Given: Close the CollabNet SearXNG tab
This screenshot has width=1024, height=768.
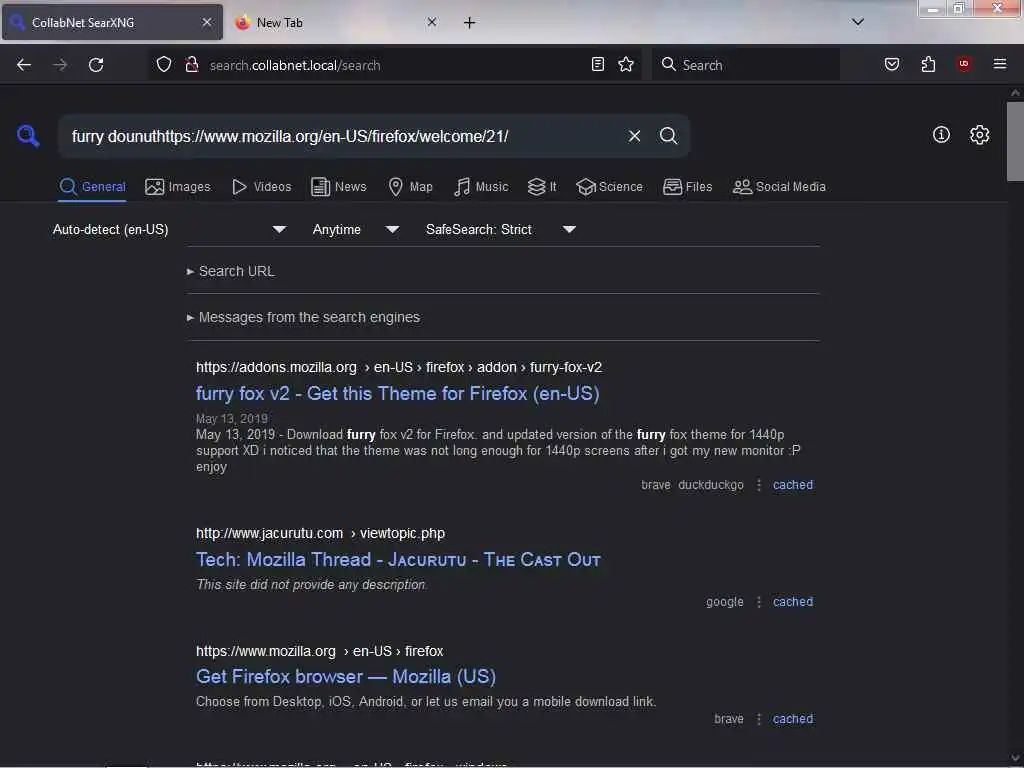Looking at the screenshot, I should [x=207, y=22].
